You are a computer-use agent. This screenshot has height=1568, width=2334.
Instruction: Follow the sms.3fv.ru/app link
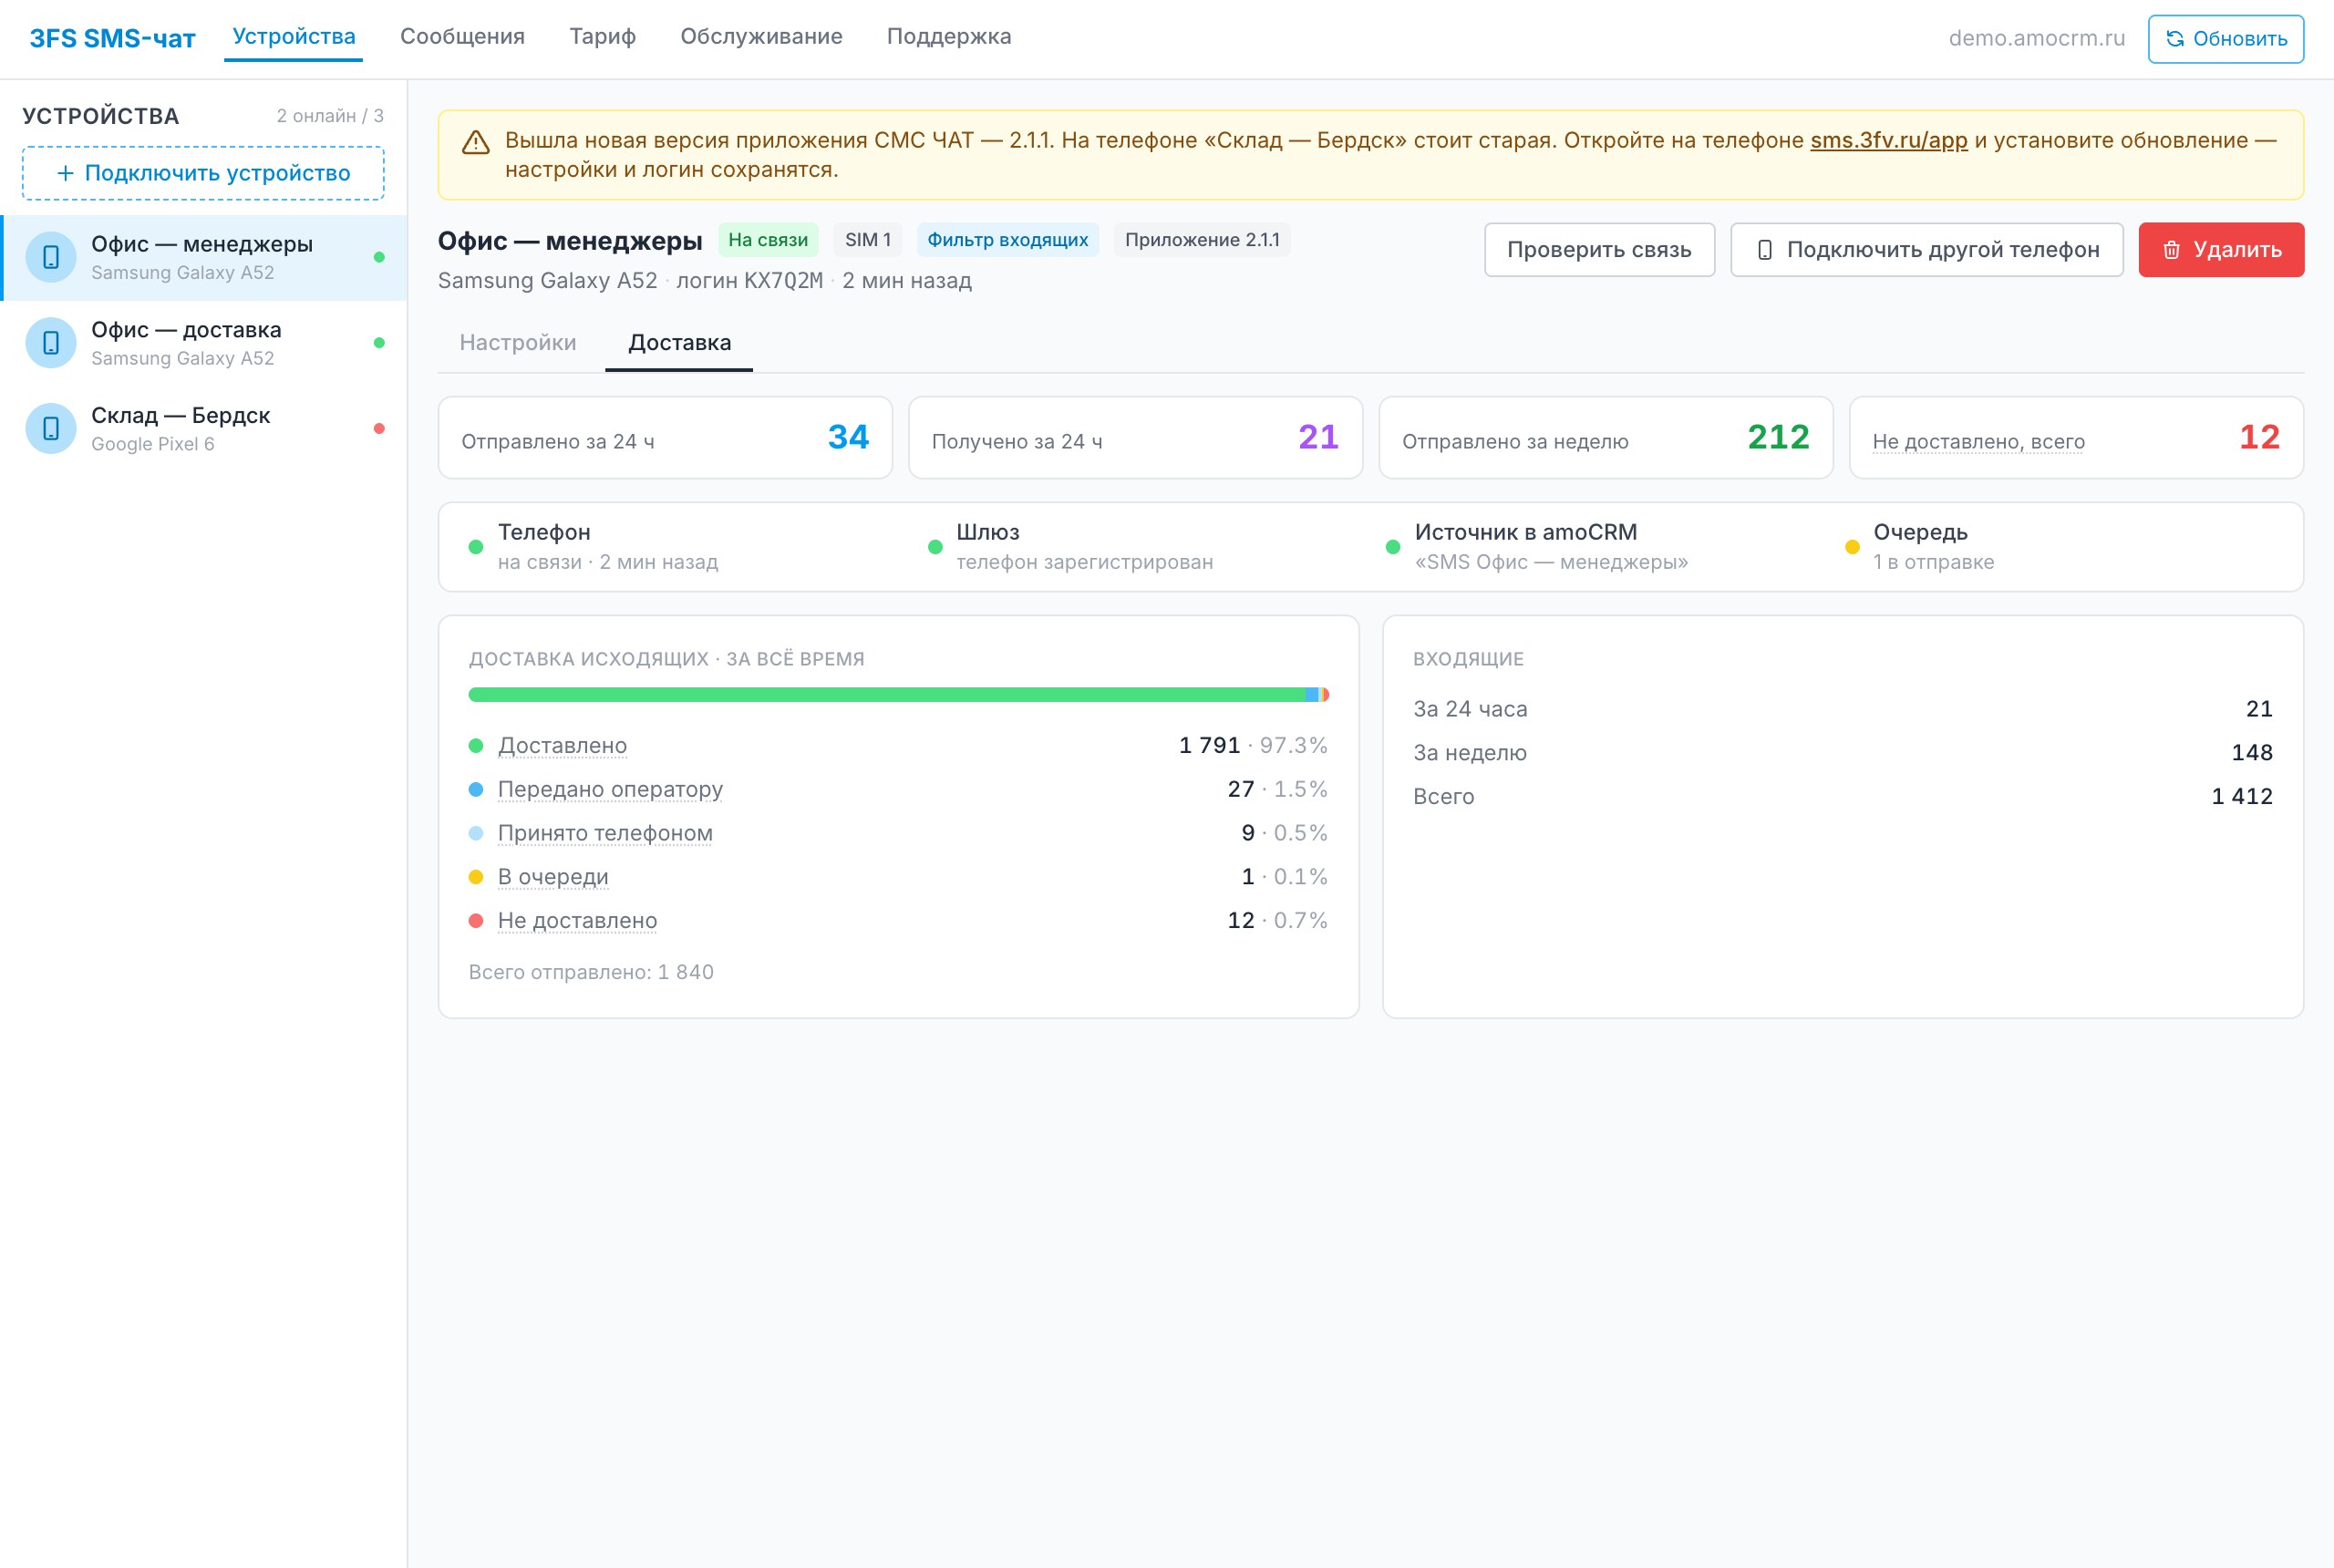tap(1888, 141)
